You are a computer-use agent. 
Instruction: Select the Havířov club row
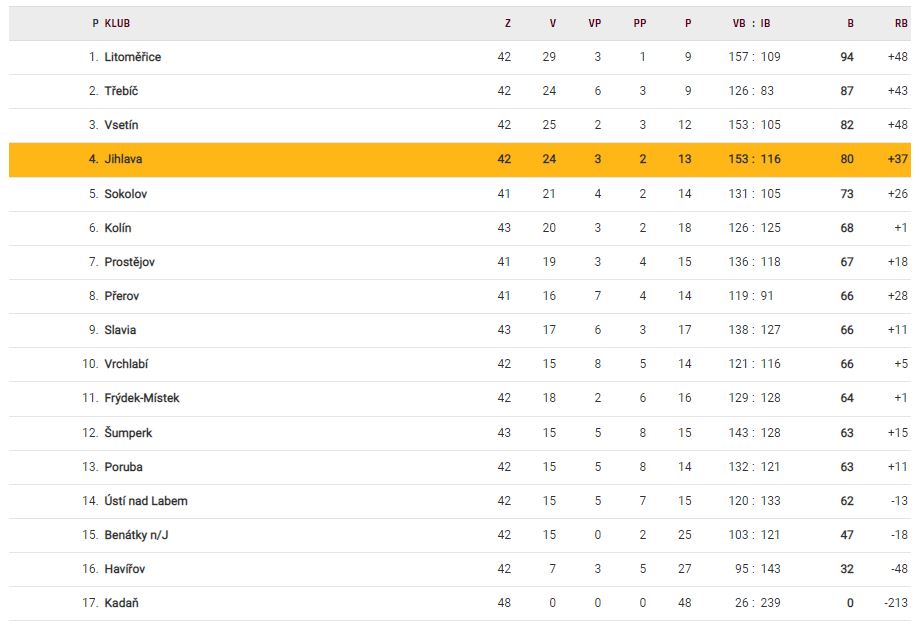pyautogui.click(x=125, y=569)
